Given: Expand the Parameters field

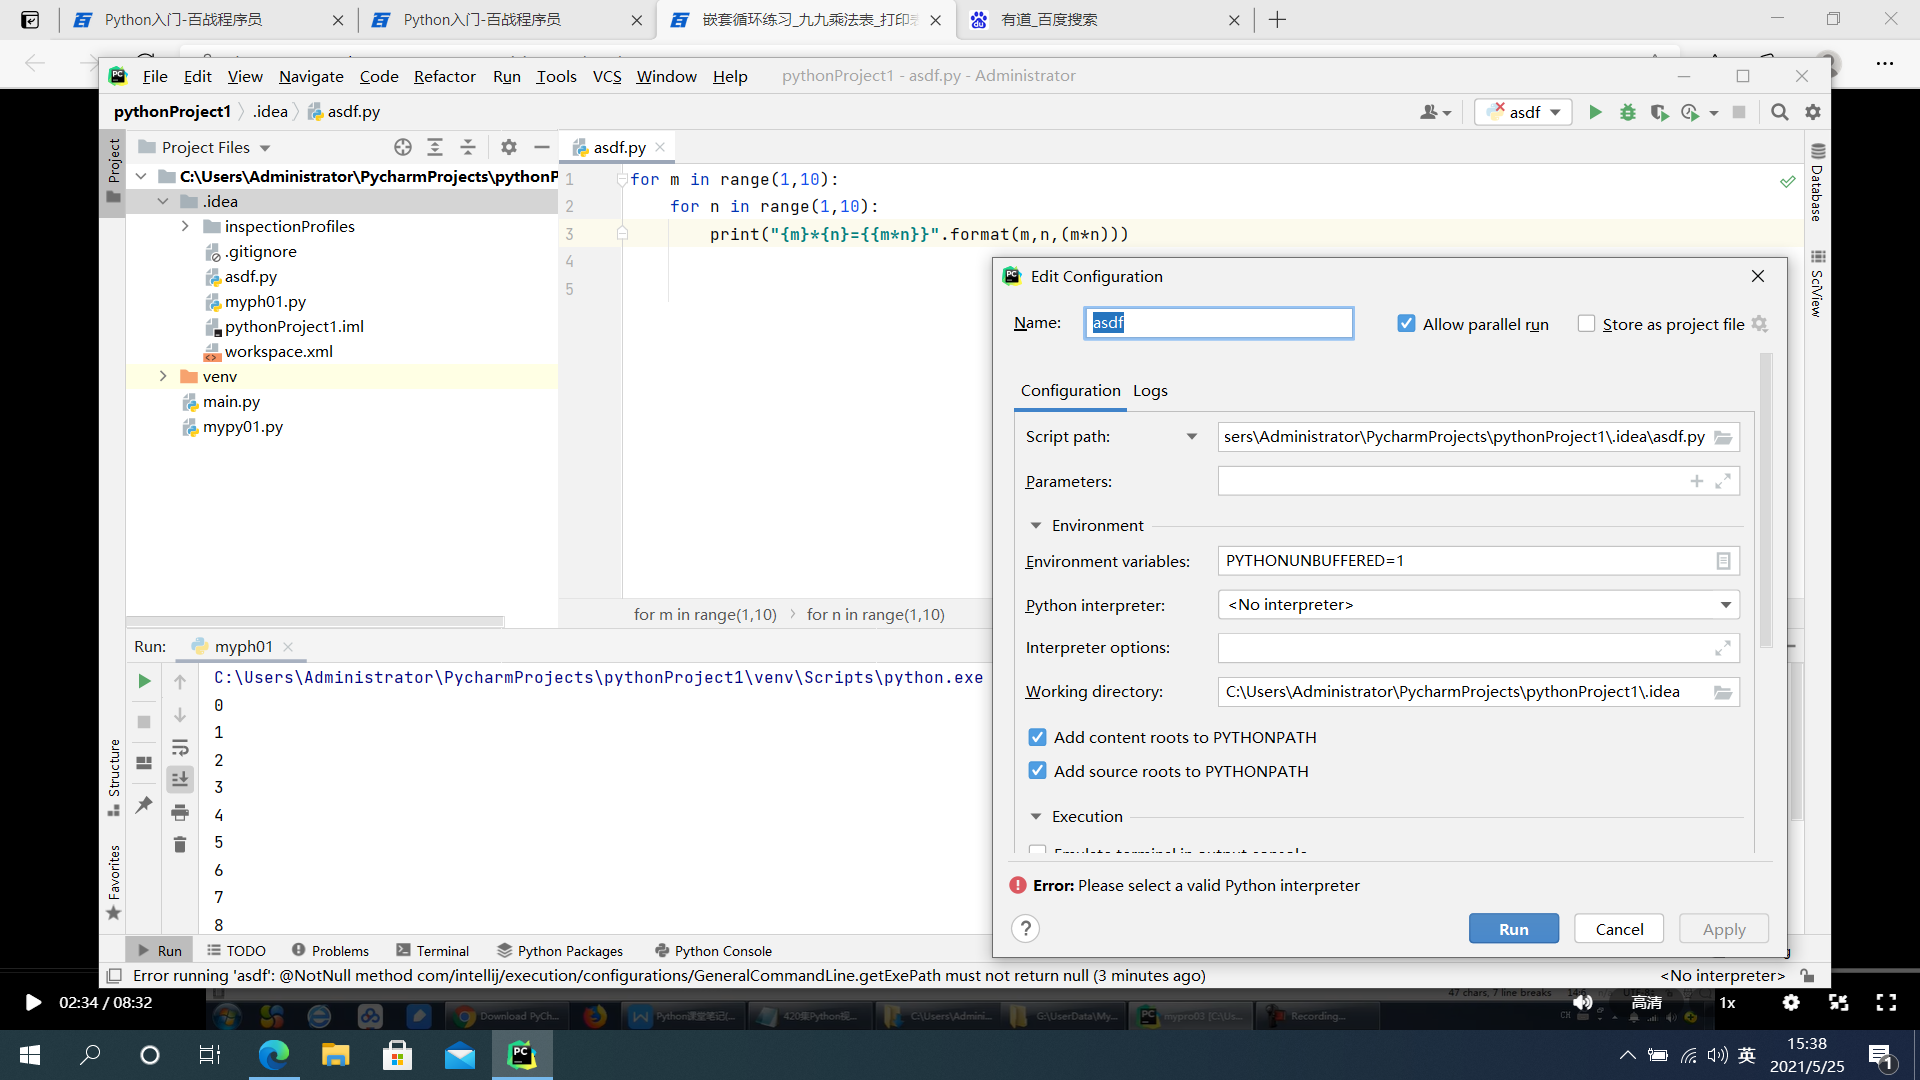Looking at the screenshot, I should (x=1723, y=481).
